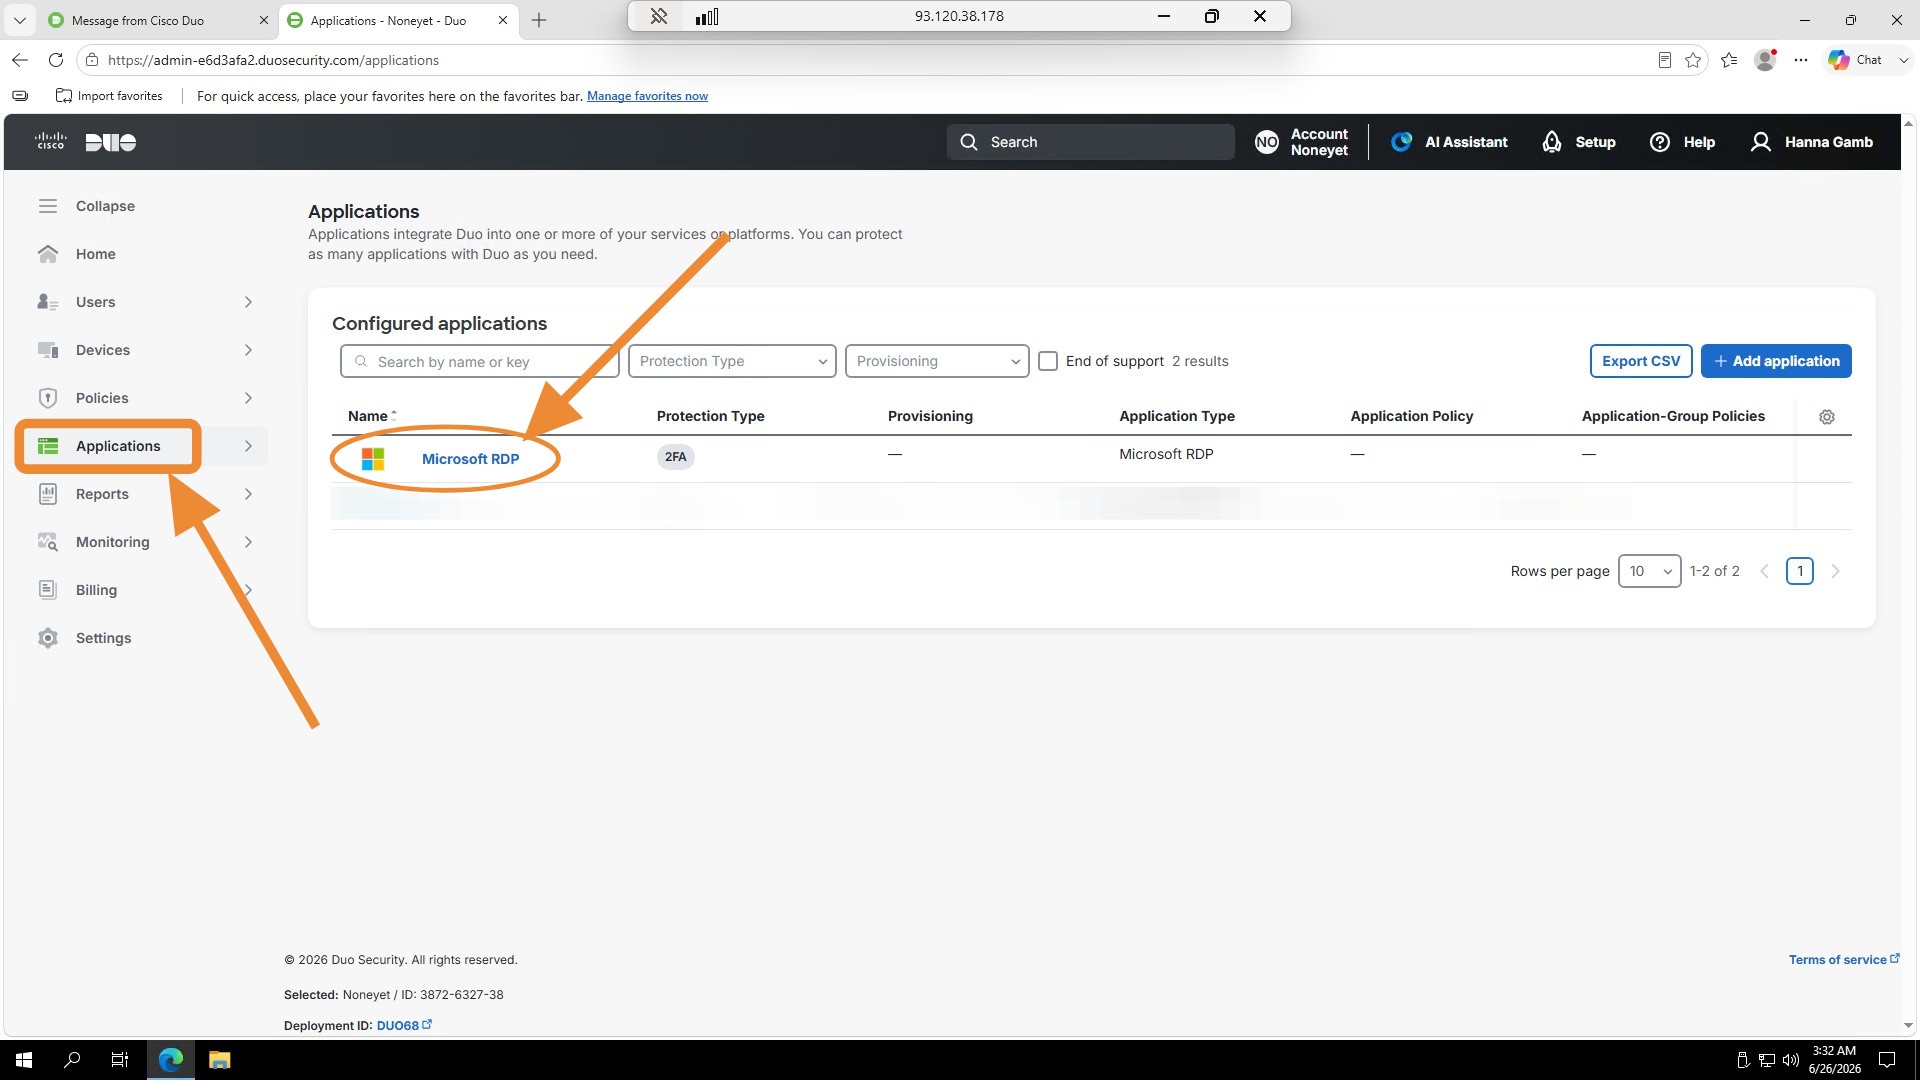
Task: Click the Users icon in sidebar
Action: [x=48, y=302]
